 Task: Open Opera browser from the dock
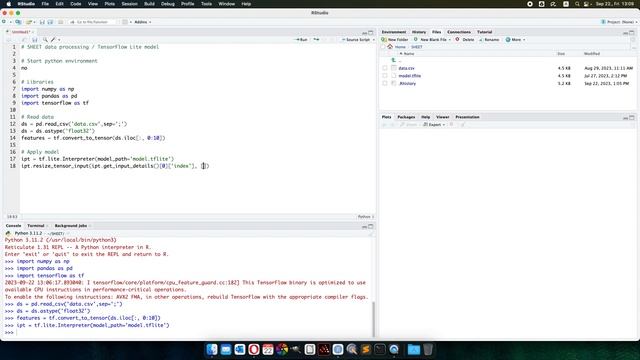click(254, 349)
